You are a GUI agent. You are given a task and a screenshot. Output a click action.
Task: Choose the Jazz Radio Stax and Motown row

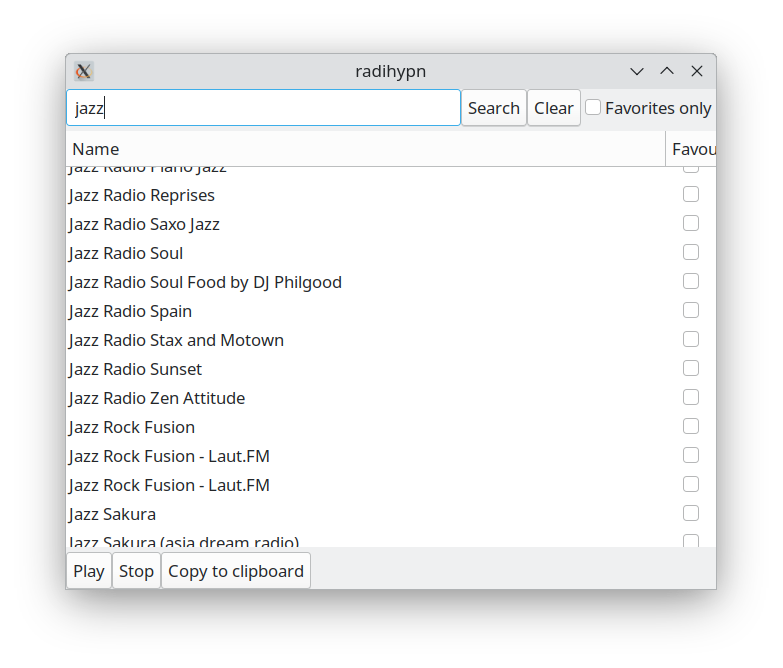click(x=176, y=340)
